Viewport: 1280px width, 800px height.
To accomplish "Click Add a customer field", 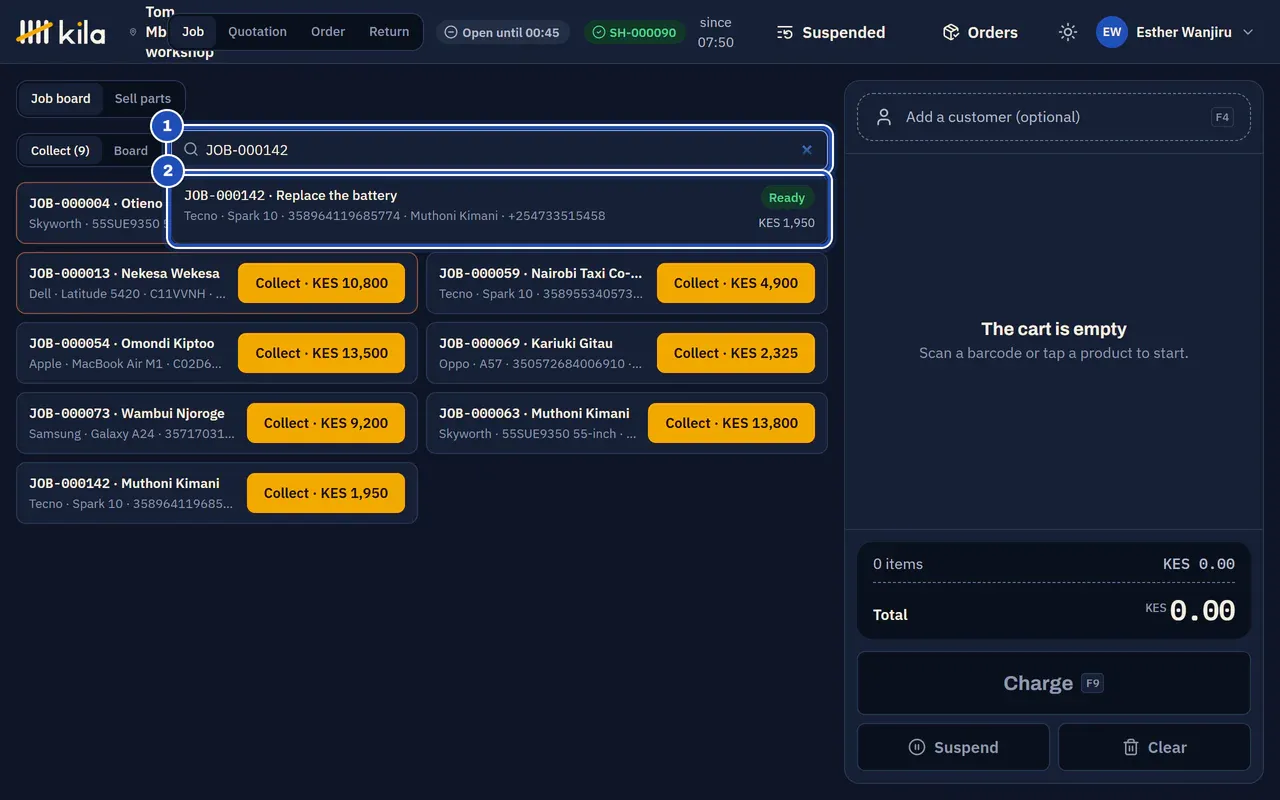I will (x=1054, y=117).
